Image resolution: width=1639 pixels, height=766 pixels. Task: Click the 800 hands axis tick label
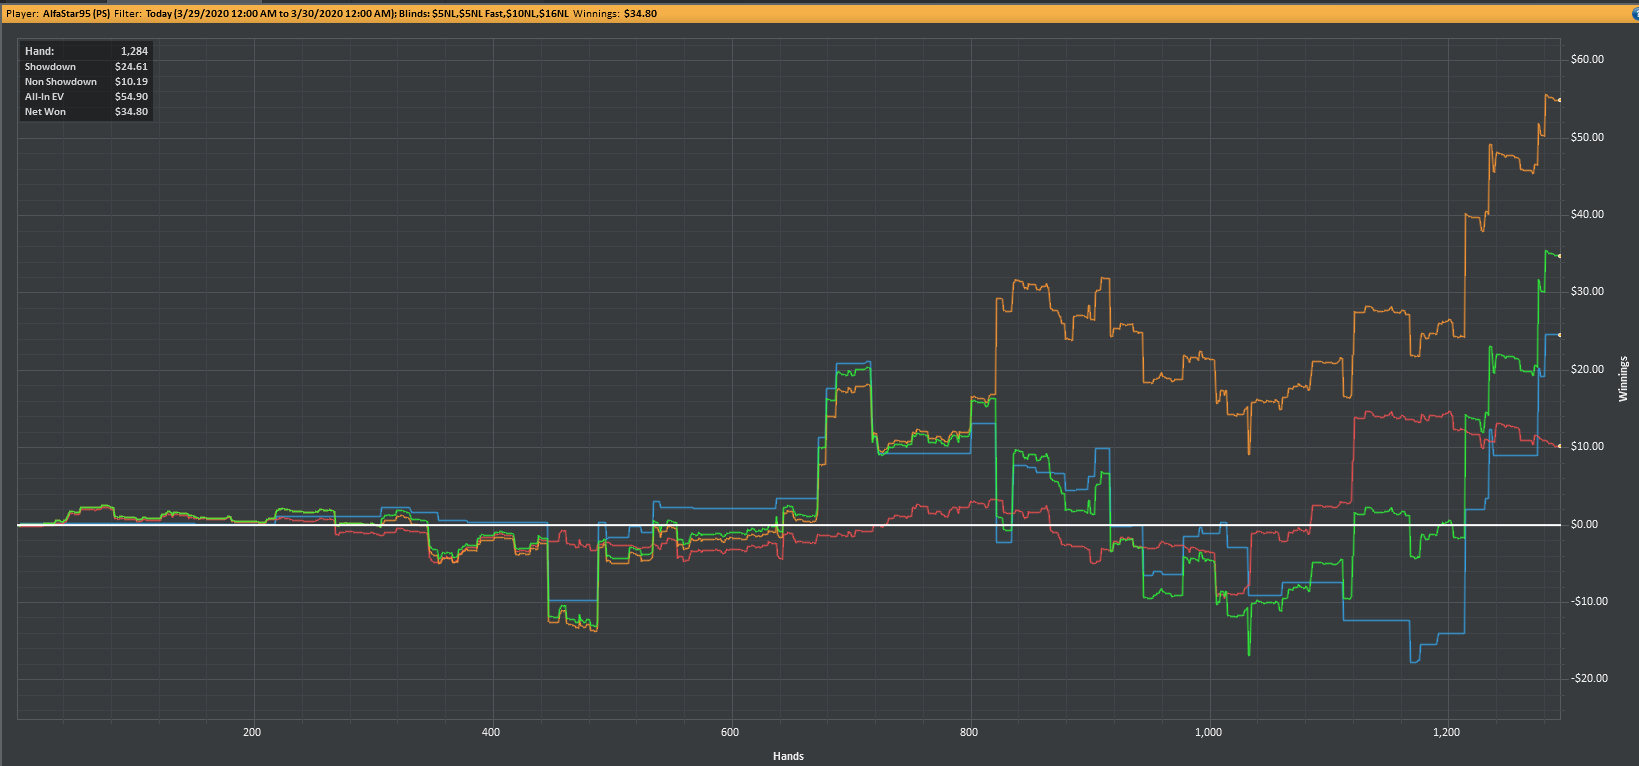(969, 733)
